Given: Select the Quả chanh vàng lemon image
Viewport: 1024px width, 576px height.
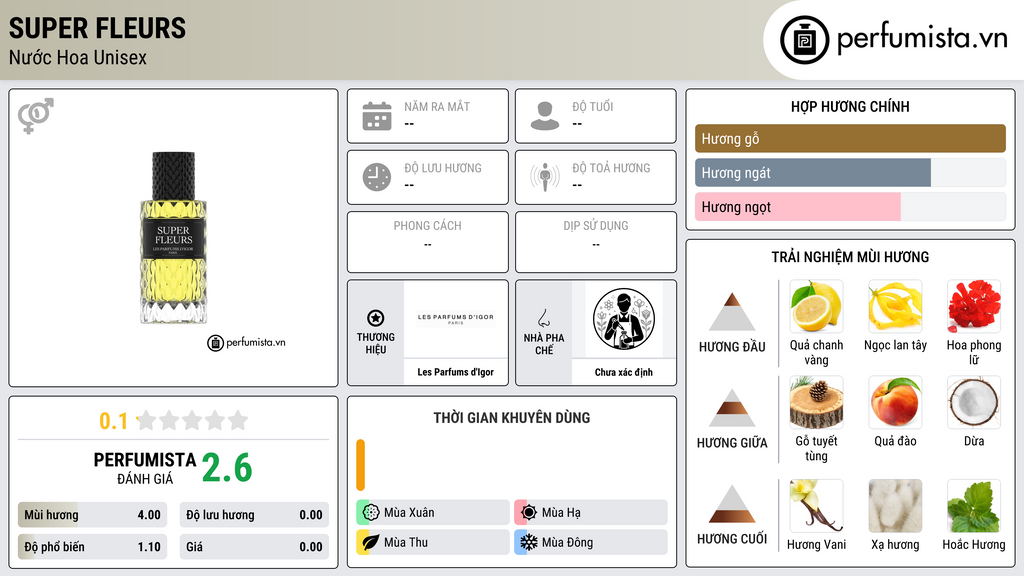Looking at the screenshot, I should [x=816, y=306].
